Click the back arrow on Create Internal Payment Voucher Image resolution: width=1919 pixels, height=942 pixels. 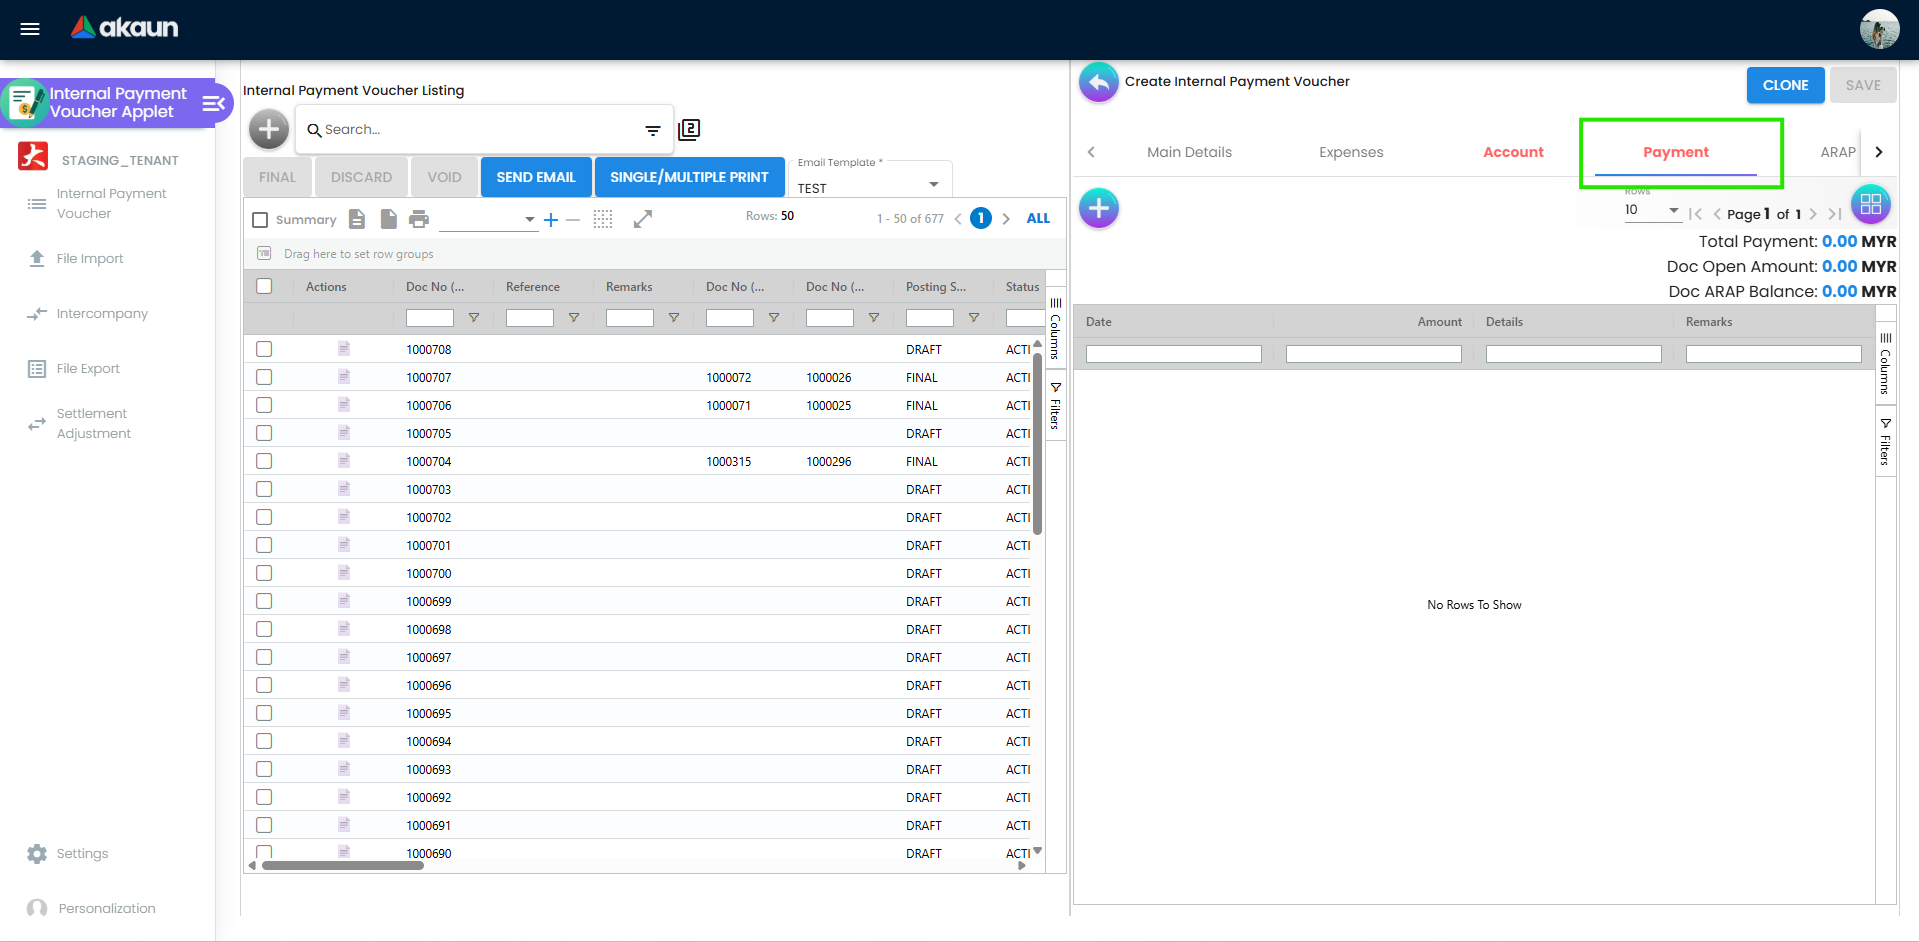click(x=1098, y=83)
